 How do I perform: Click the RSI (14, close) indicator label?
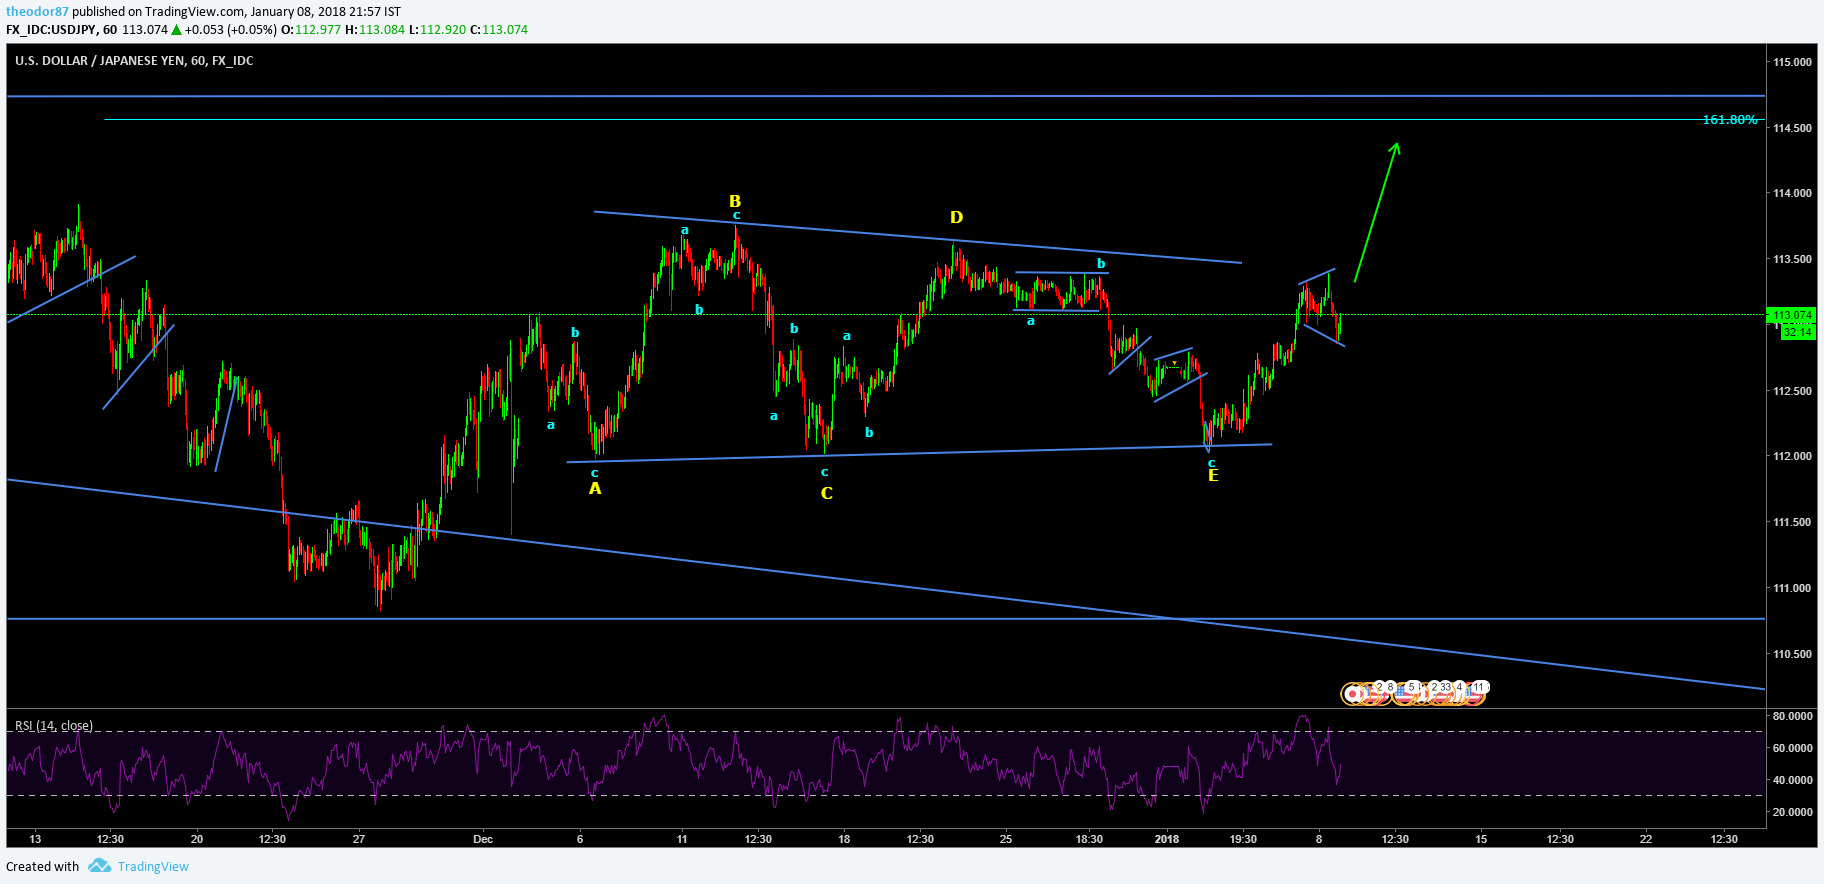pyautogui.click(x=54, y=726)
